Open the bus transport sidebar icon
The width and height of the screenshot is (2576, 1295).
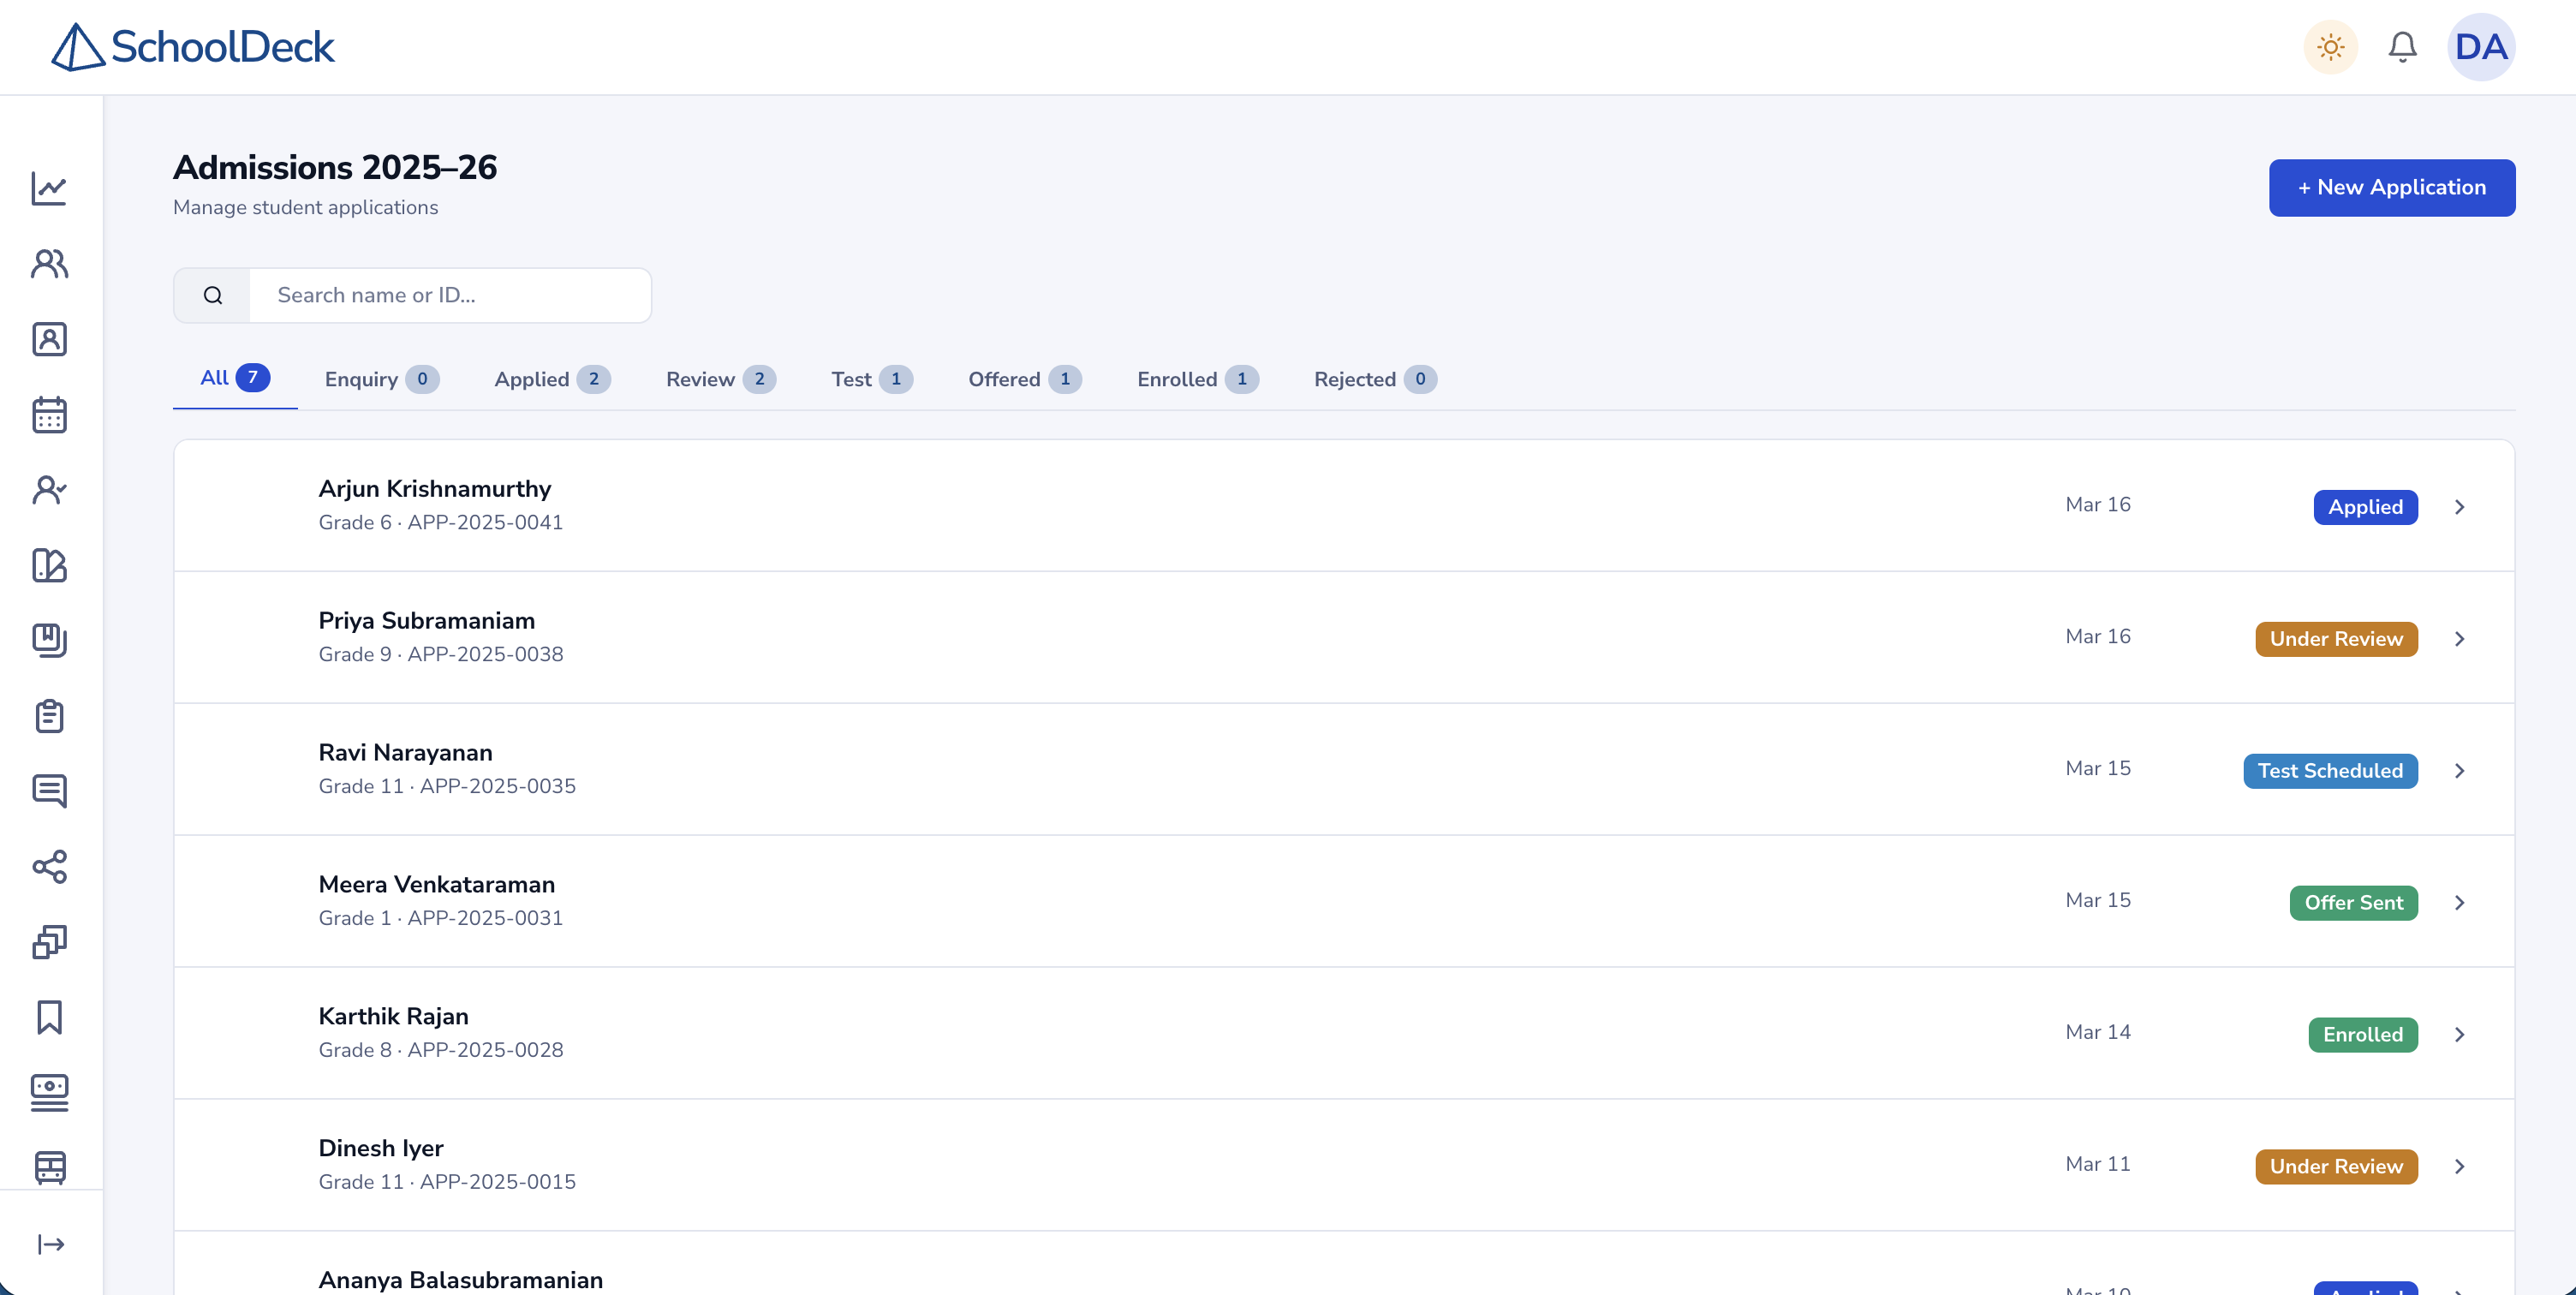point(49,1167)
